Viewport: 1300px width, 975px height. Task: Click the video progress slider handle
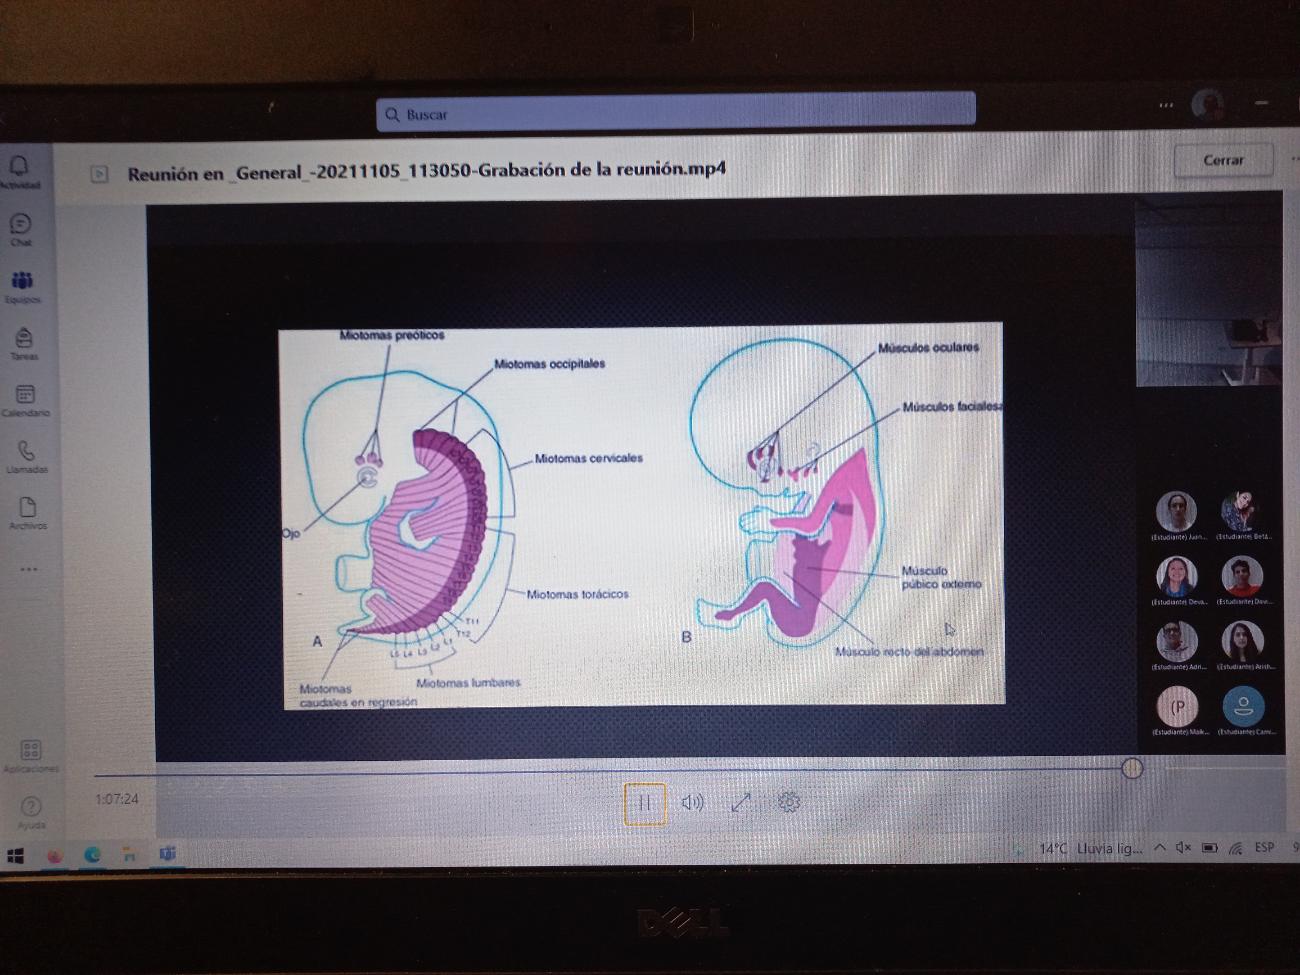[x=1132, y=768]
